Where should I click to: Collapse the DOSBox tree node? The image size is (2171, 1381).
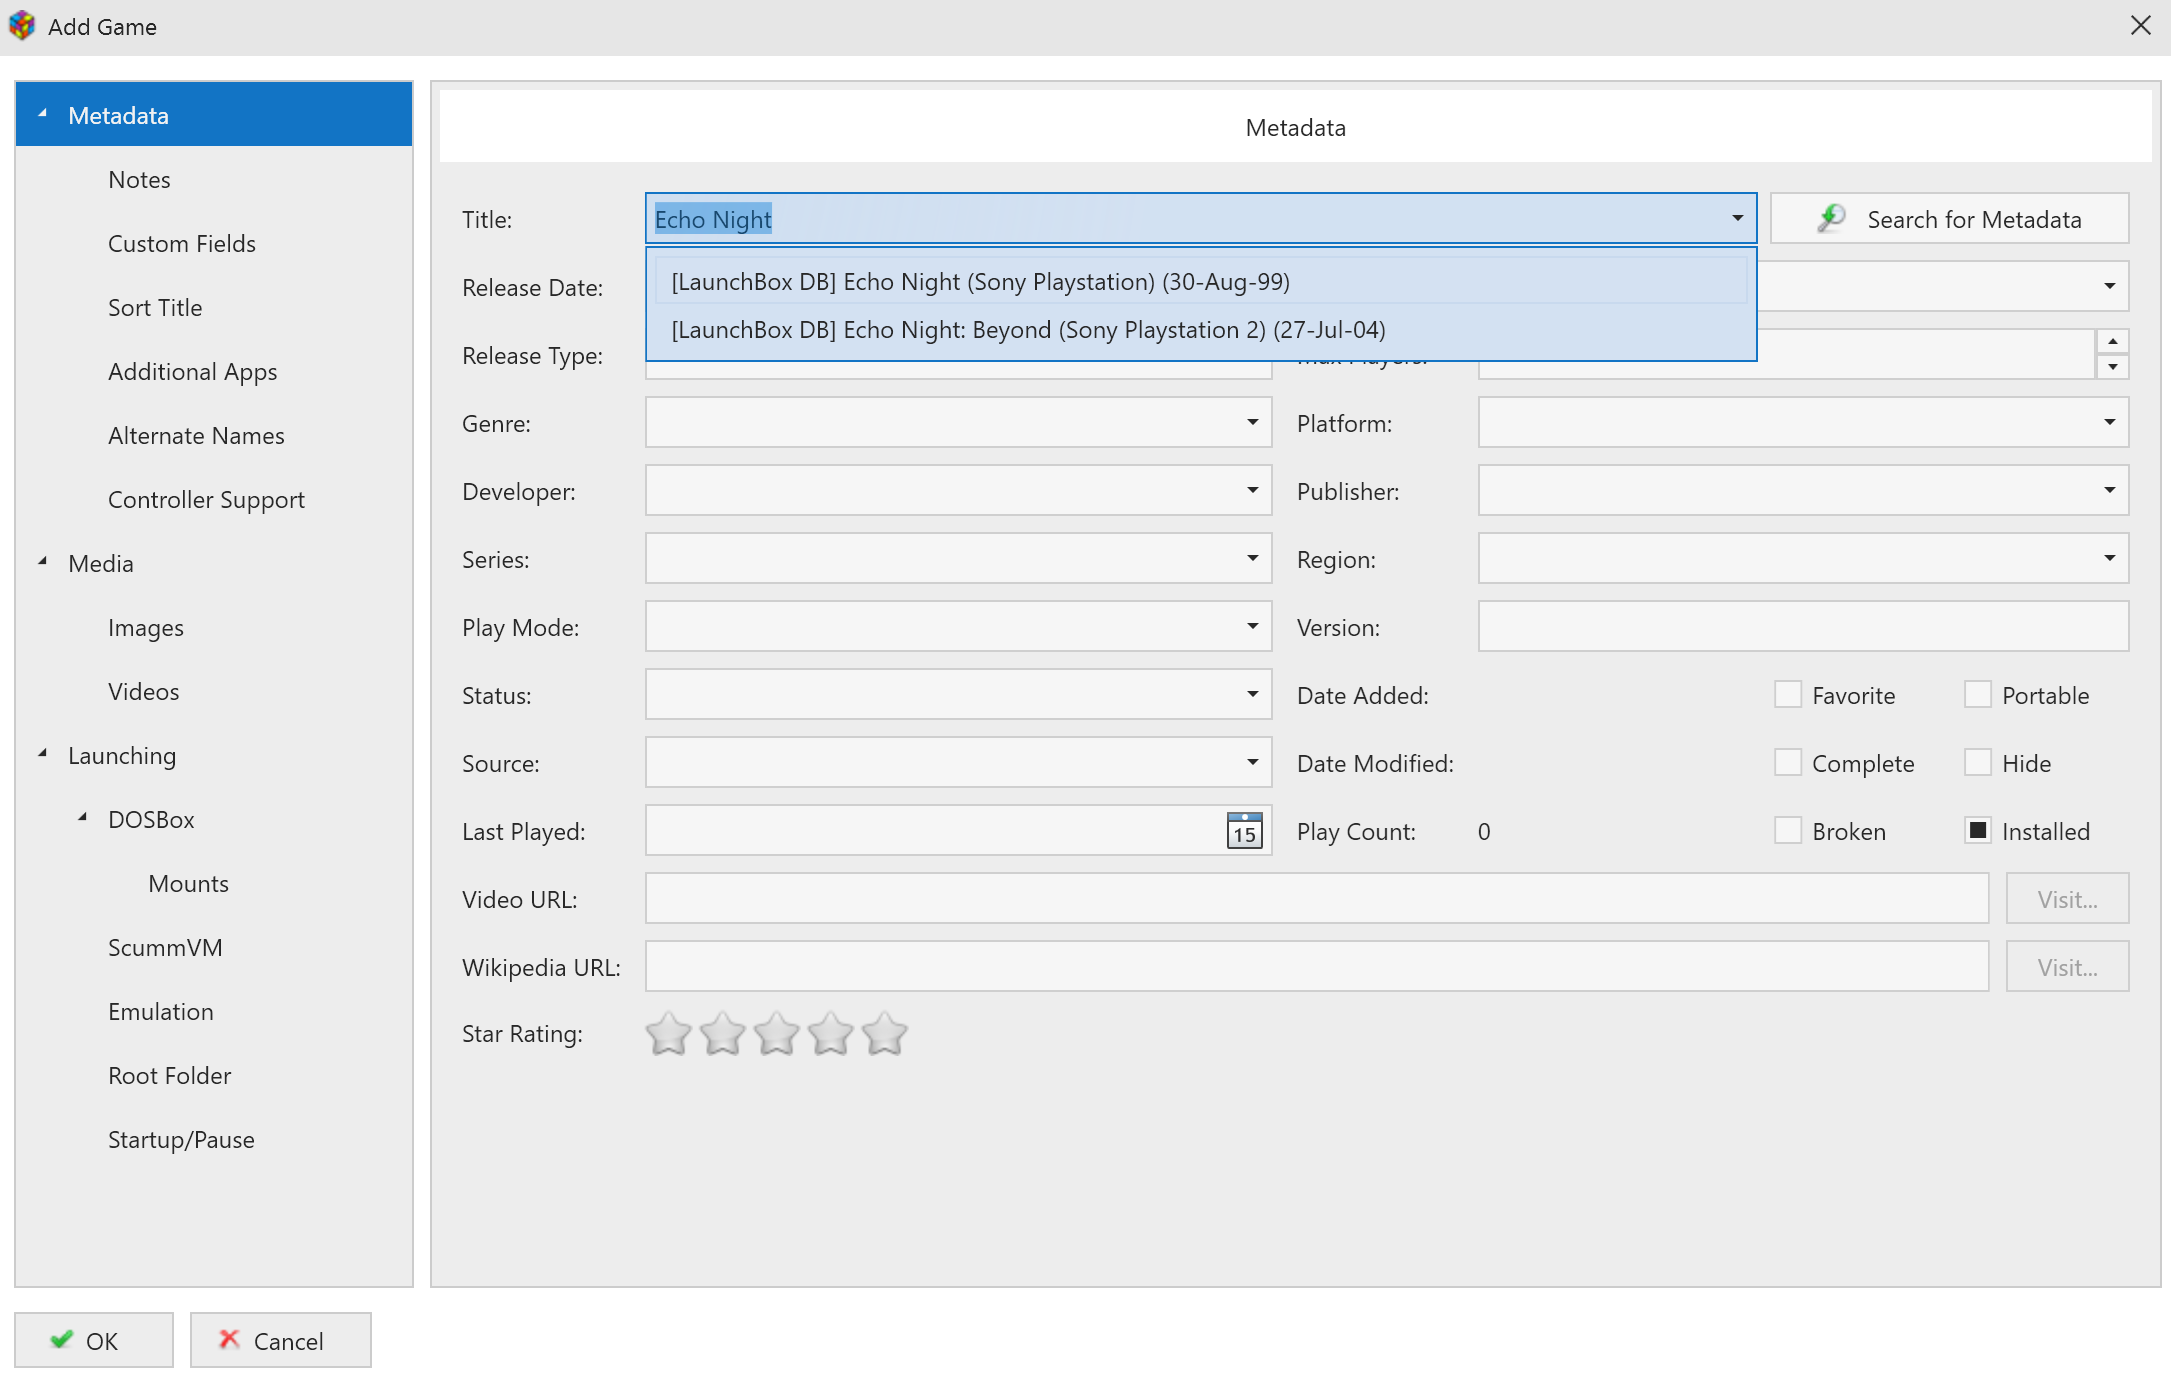[83, 818]
